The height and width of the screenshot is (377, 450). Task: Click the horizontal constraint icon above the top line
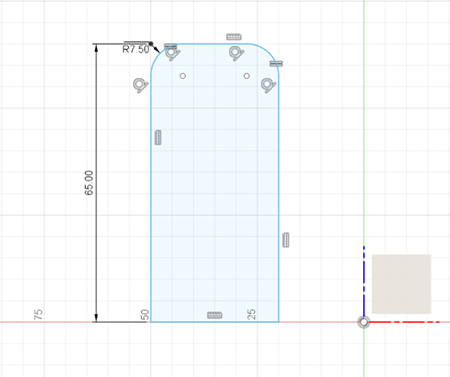(x=234, y=37)
